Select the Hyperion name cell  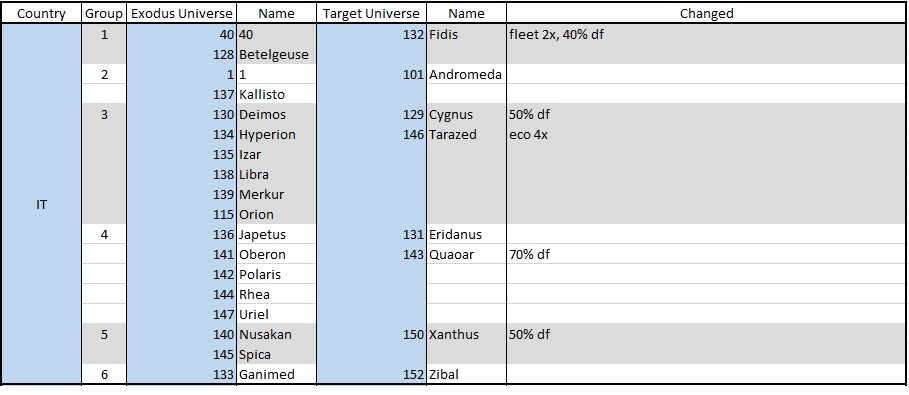point(276,134)
